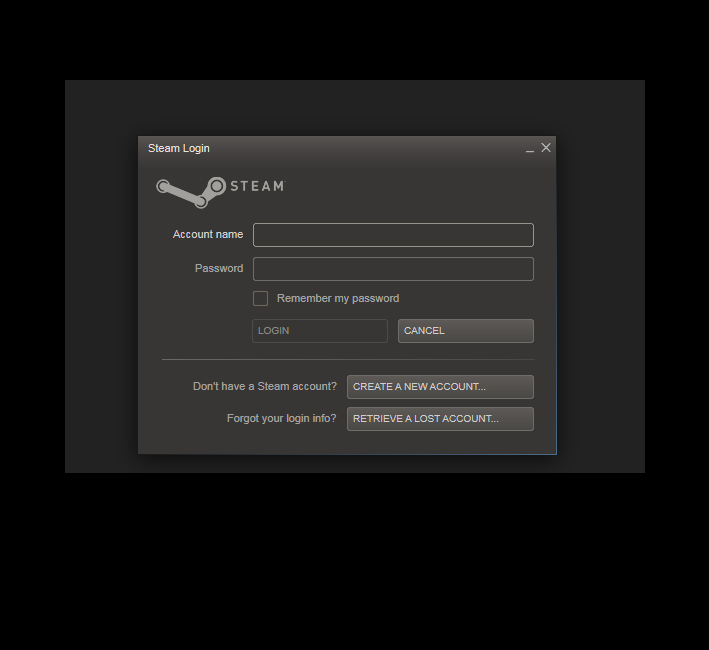Click the Steam Login title text
709x650 pixels.
tap(179, 148)
